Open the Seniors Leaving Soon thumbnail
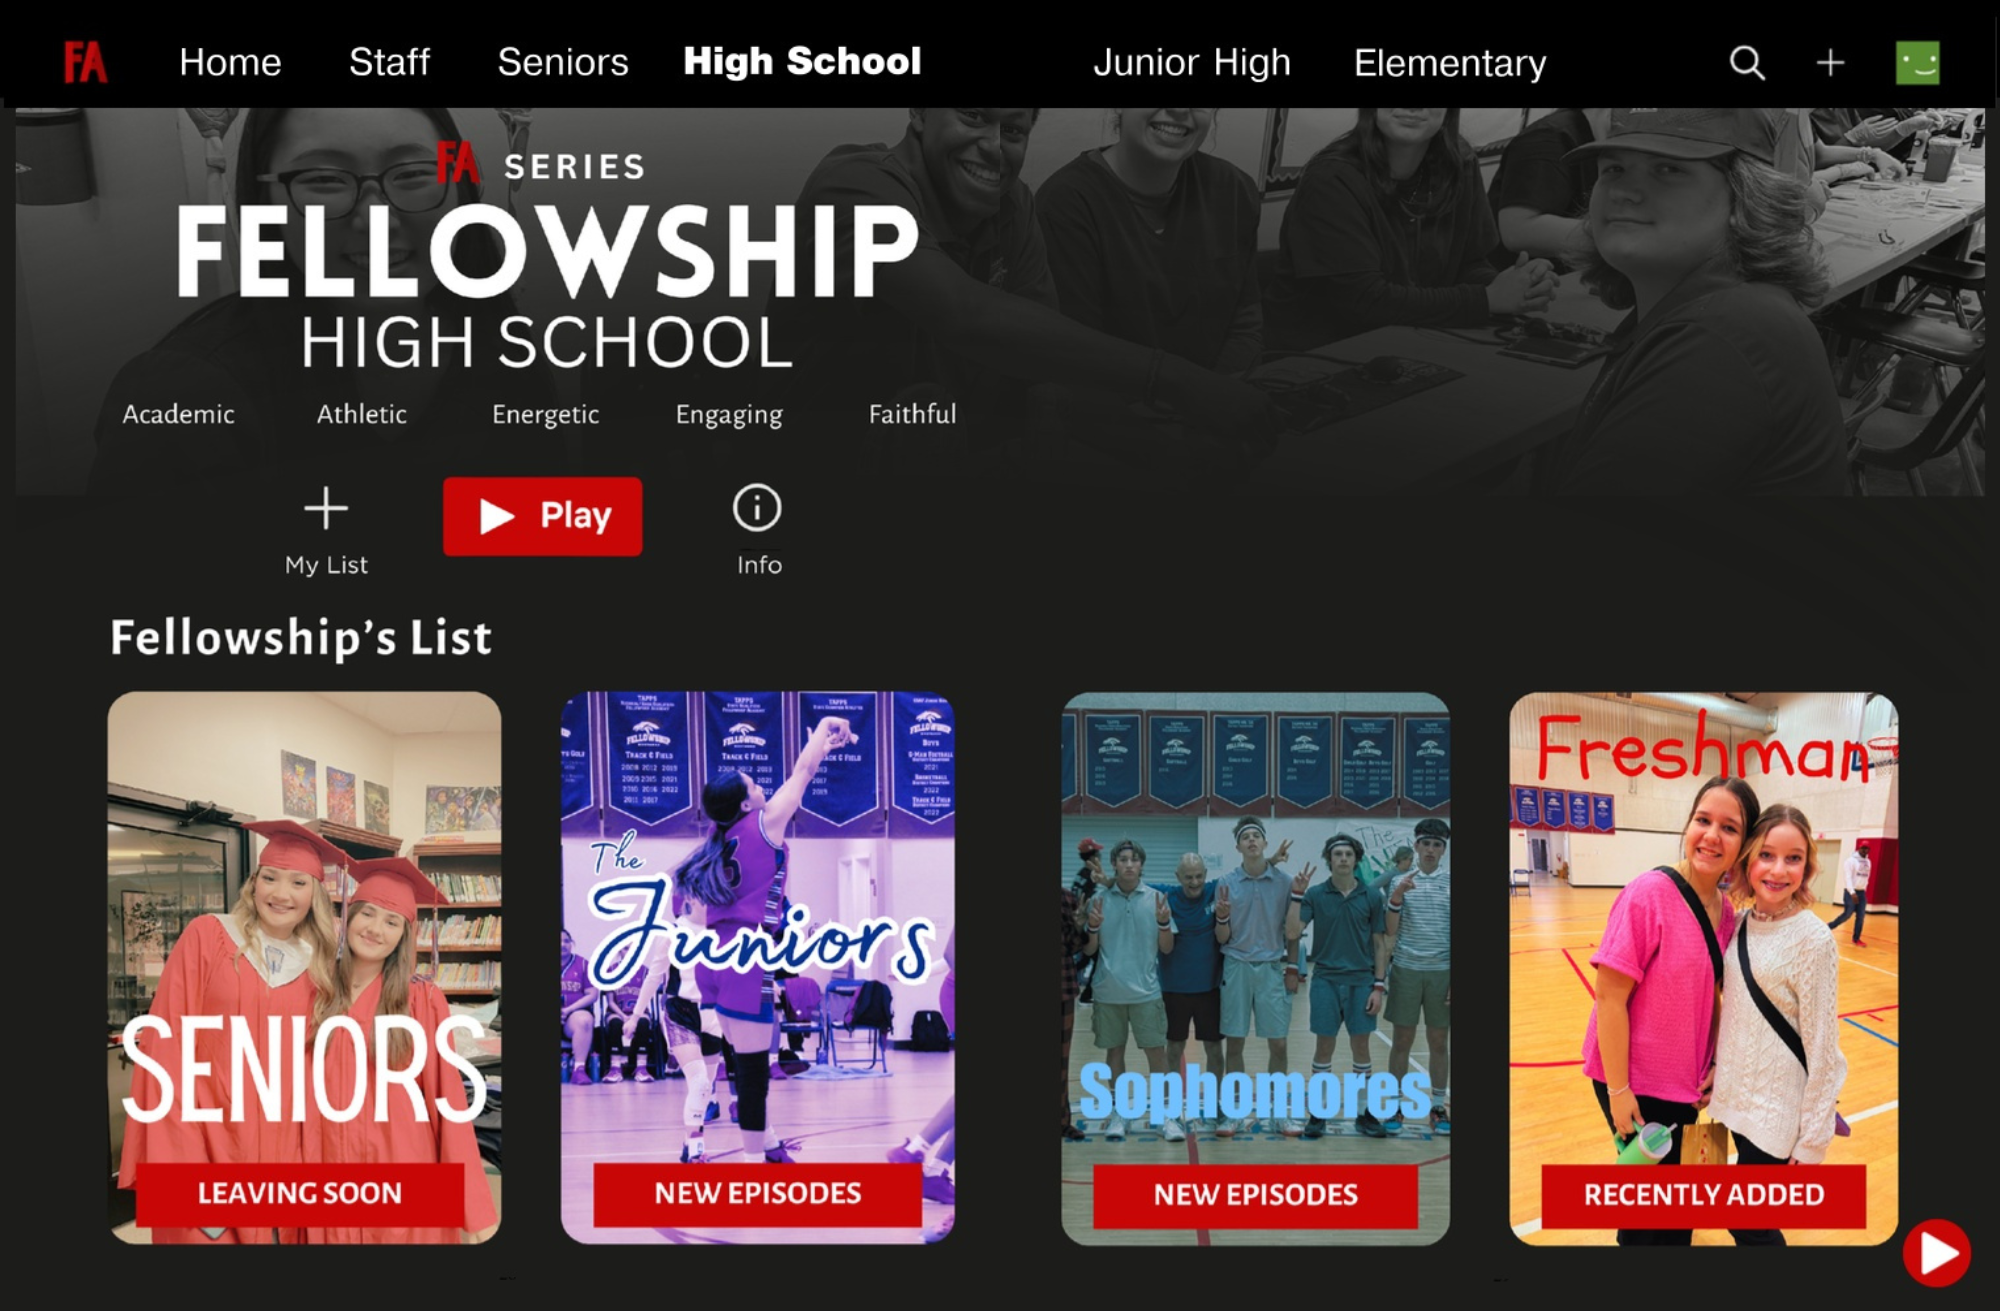 click(304, 968)
